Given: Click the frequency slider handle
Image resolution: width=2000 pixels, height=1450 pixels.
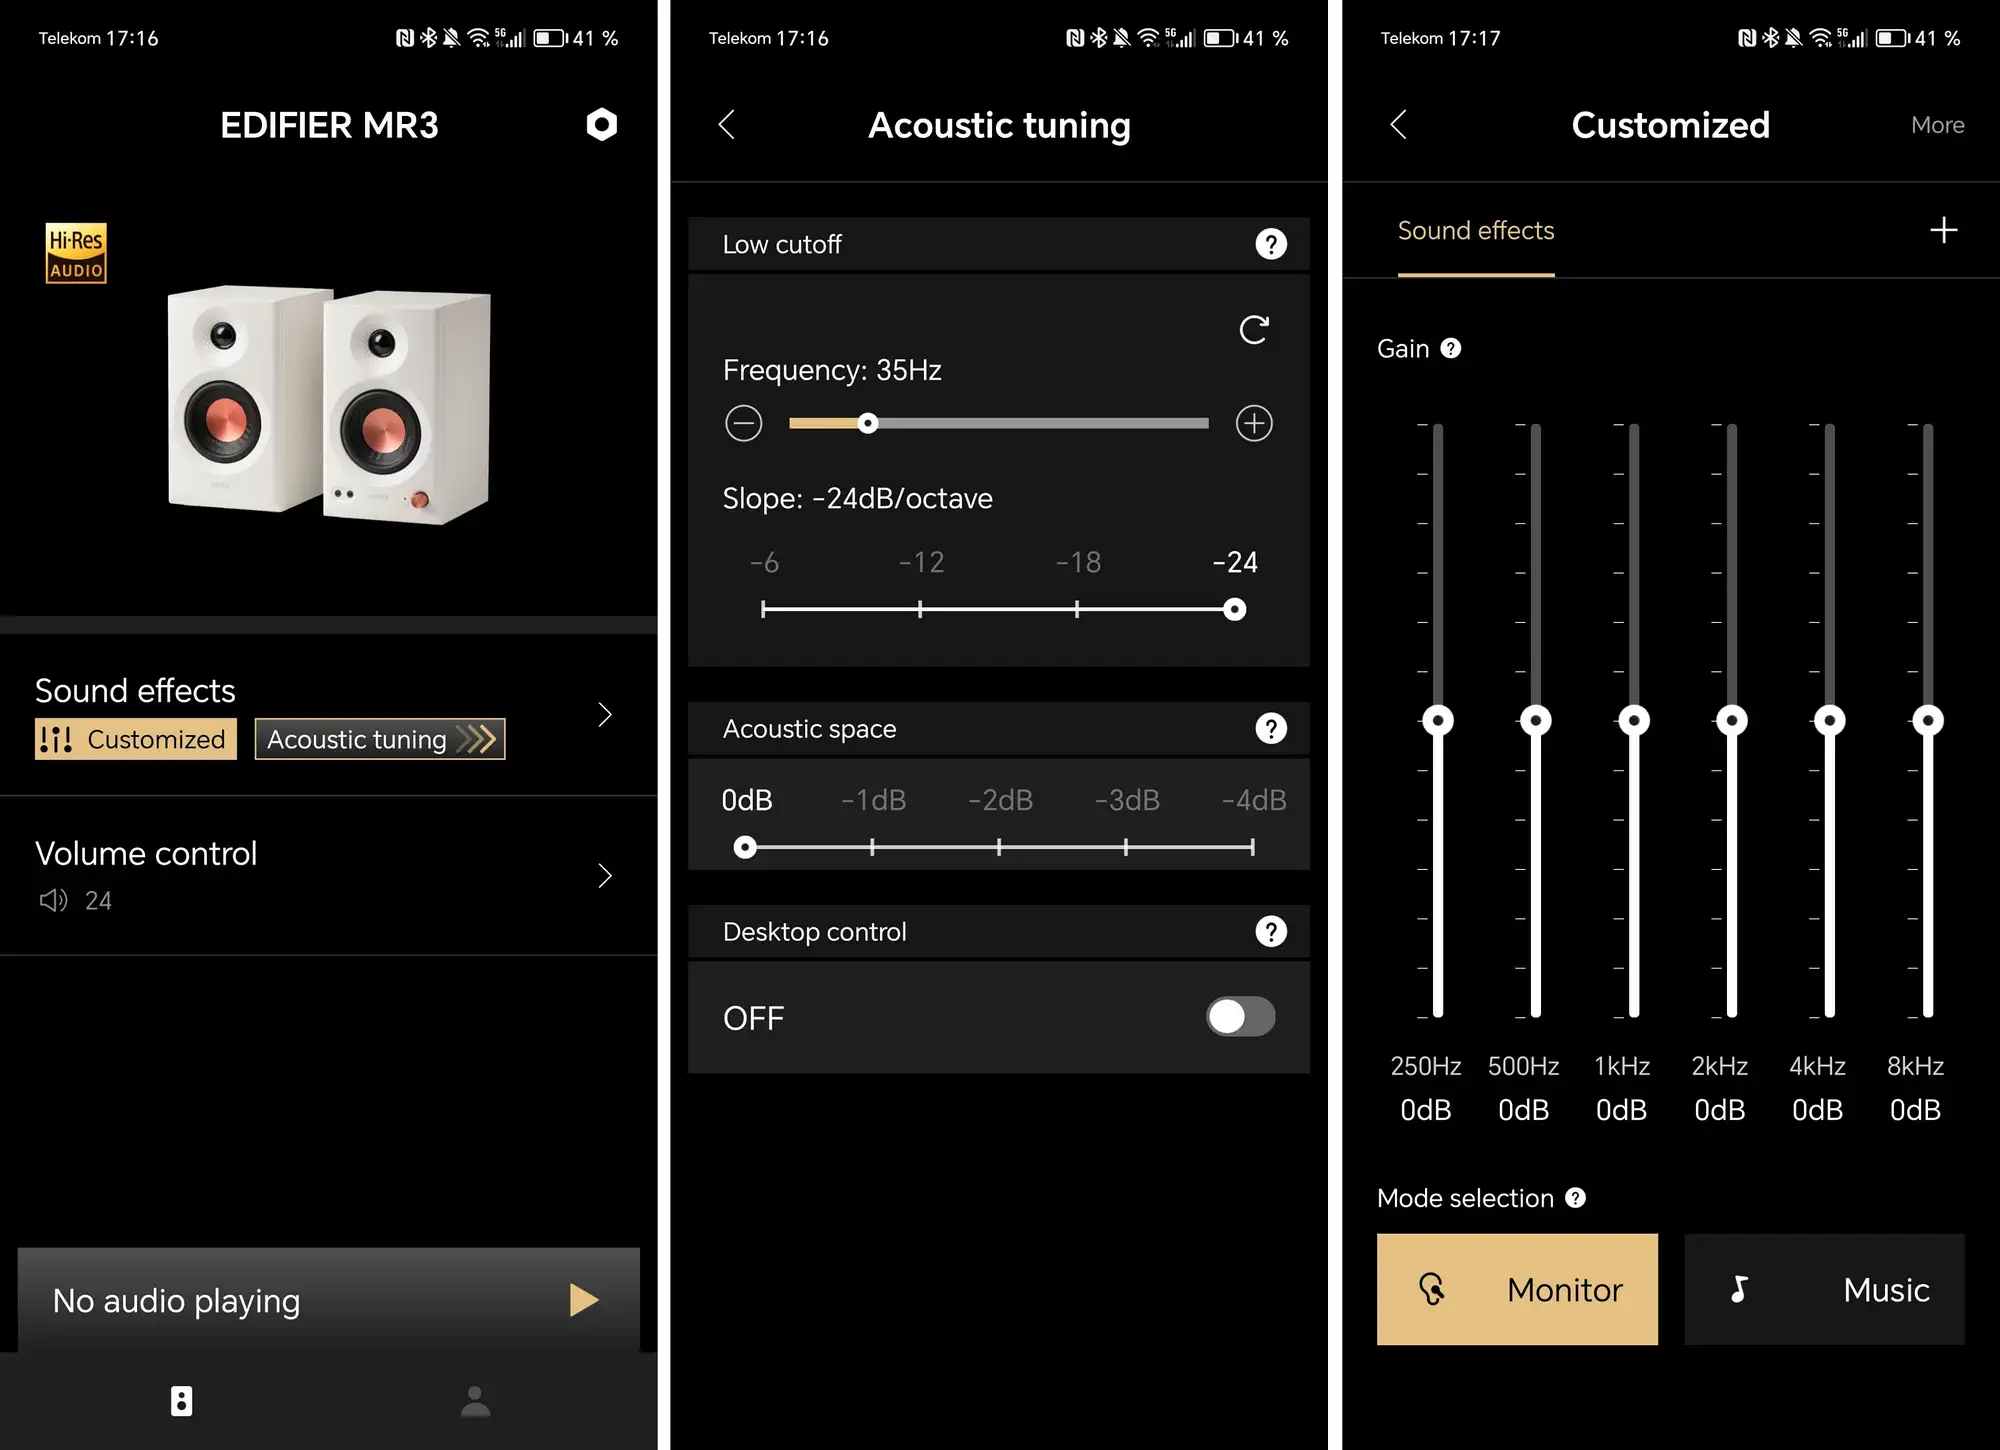Looking at the screenshot, I should pyautogui.click(x=868, y=423).
